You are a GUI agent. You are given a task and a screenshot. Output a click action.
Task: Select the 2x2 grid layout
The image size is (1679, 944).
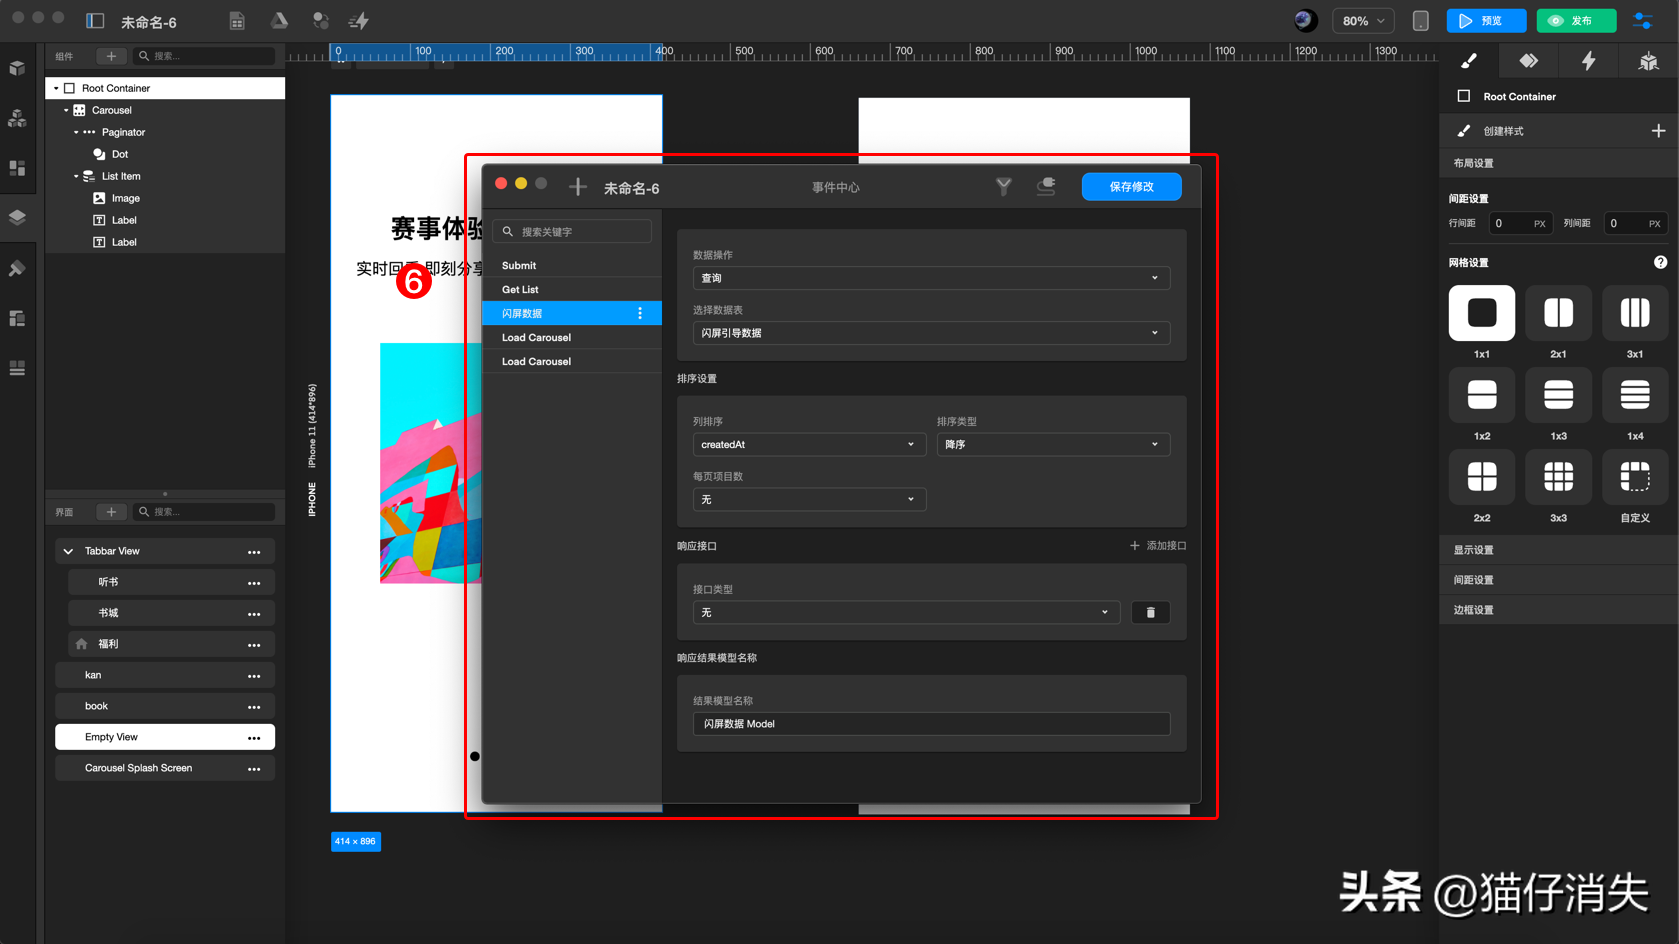click(x=1482, y=477)
